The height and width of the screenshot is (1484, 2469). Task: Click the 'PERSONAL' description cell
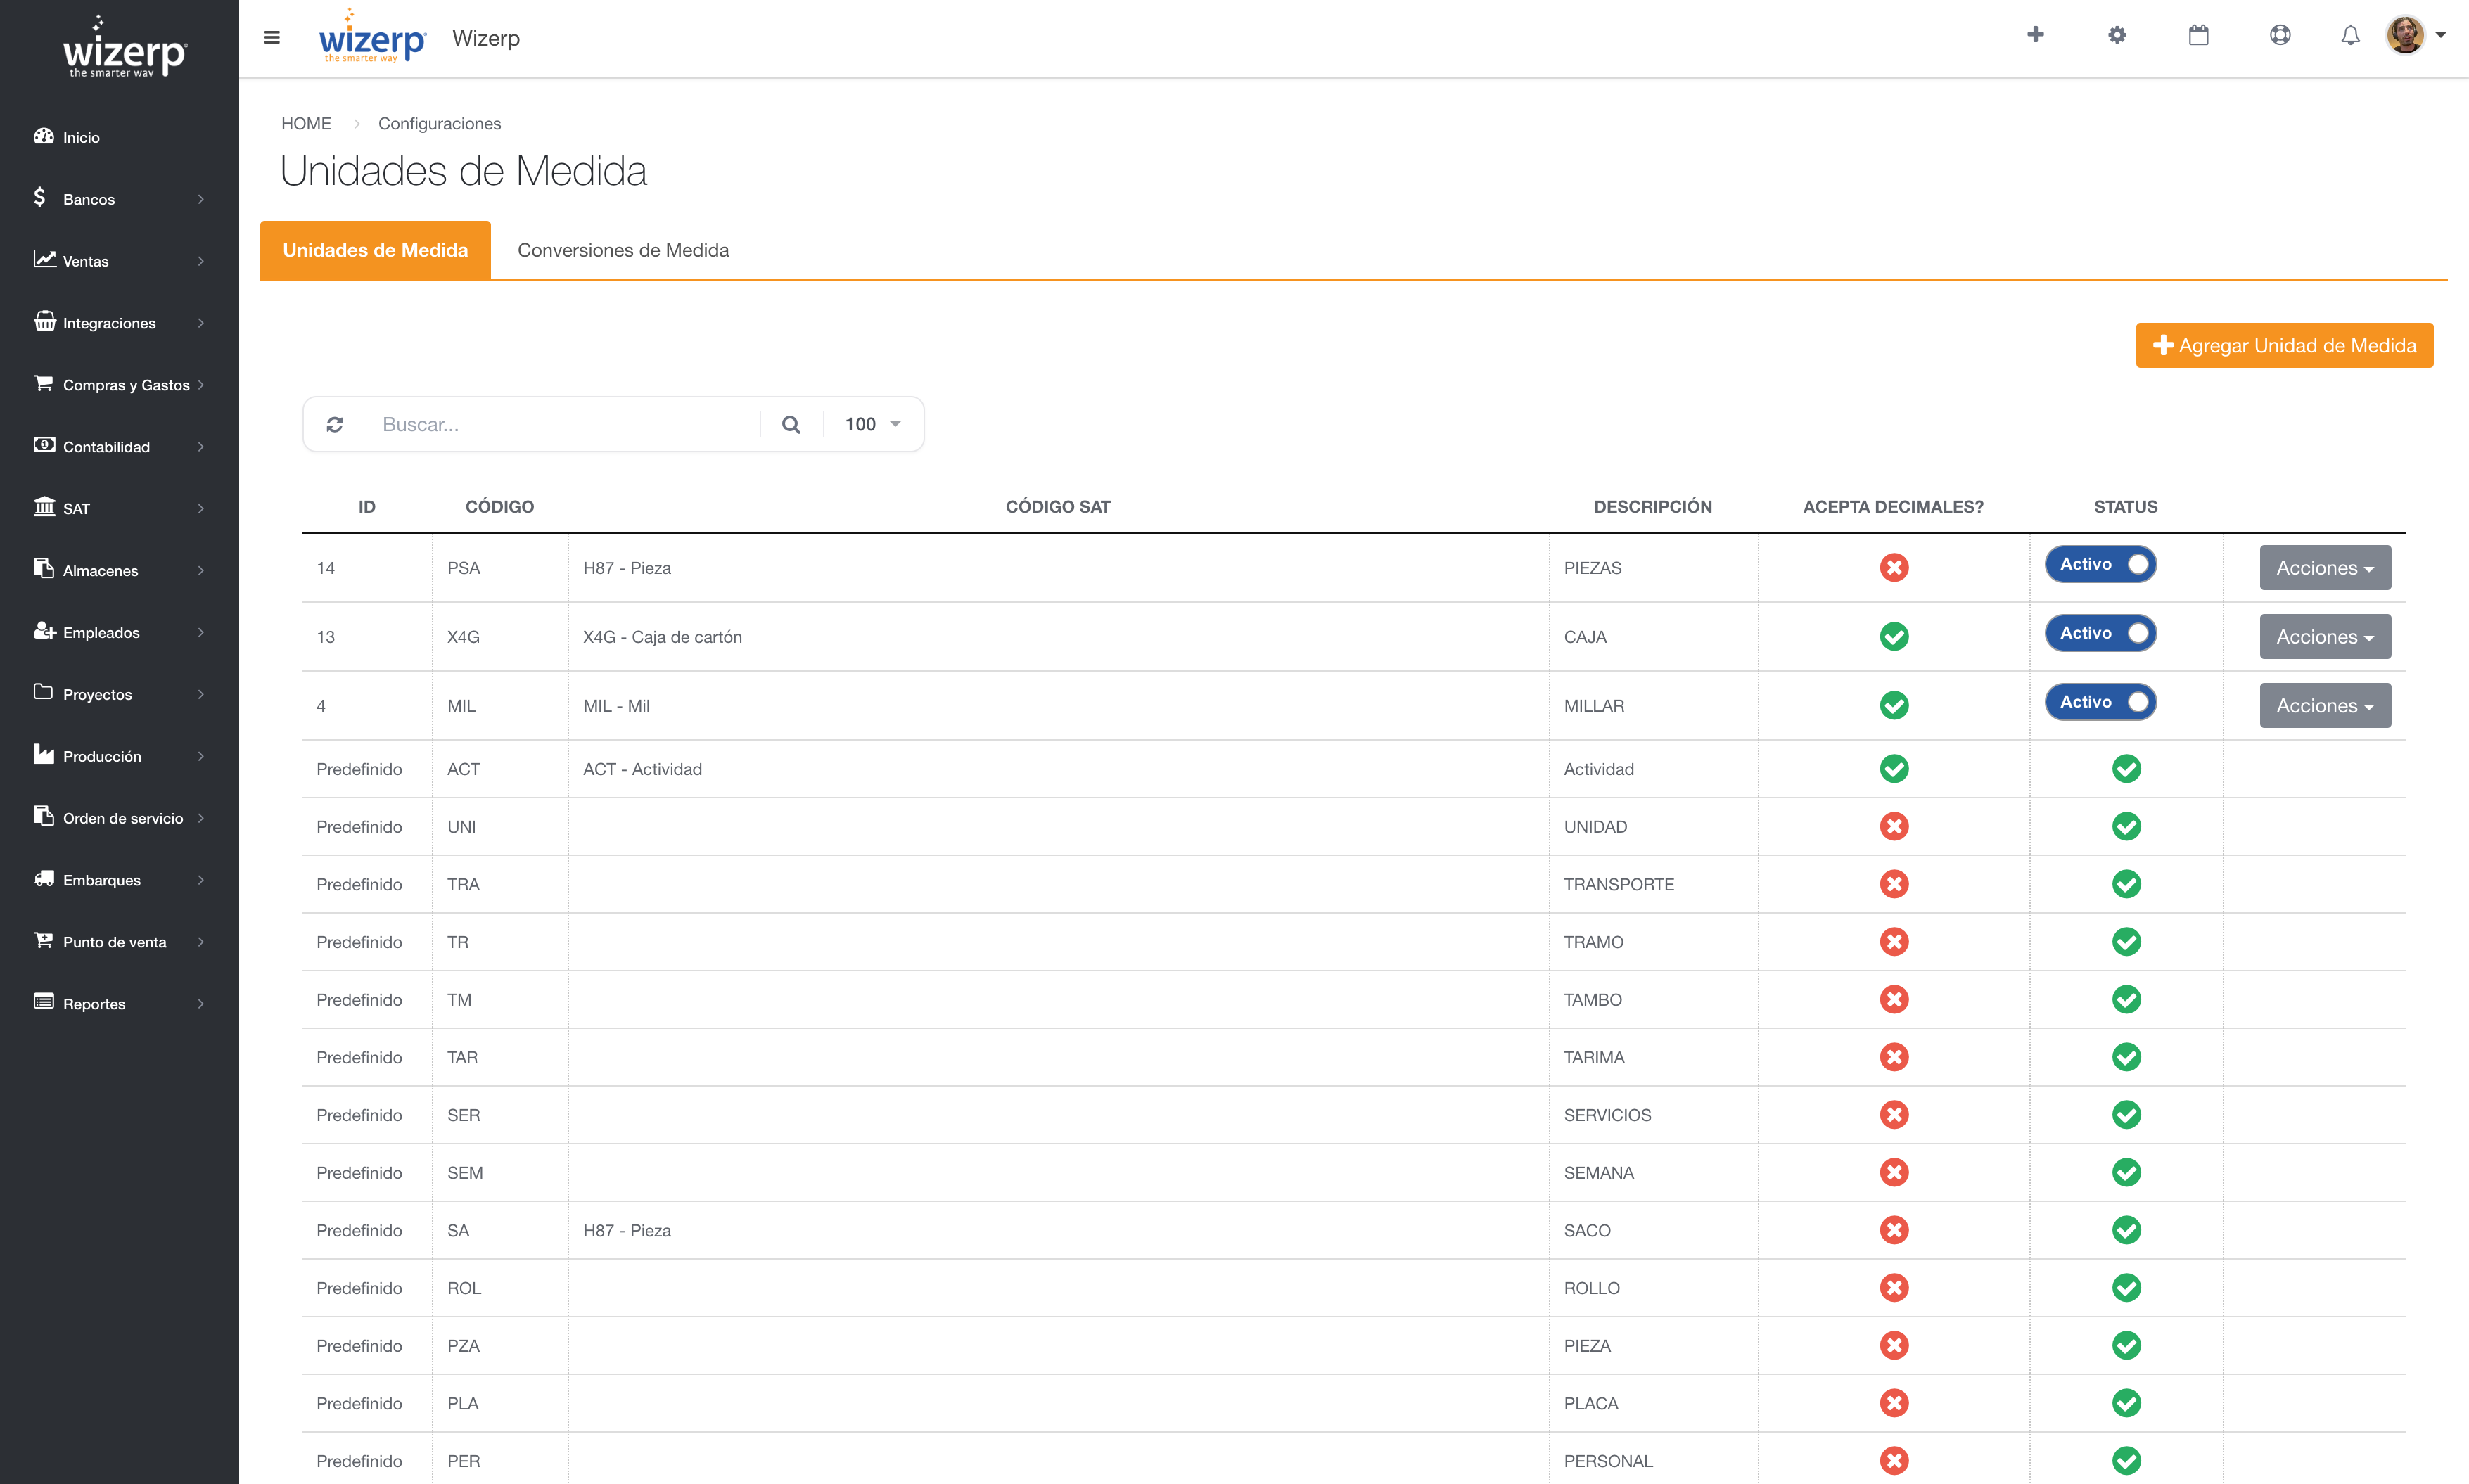coord(1654,1461)
